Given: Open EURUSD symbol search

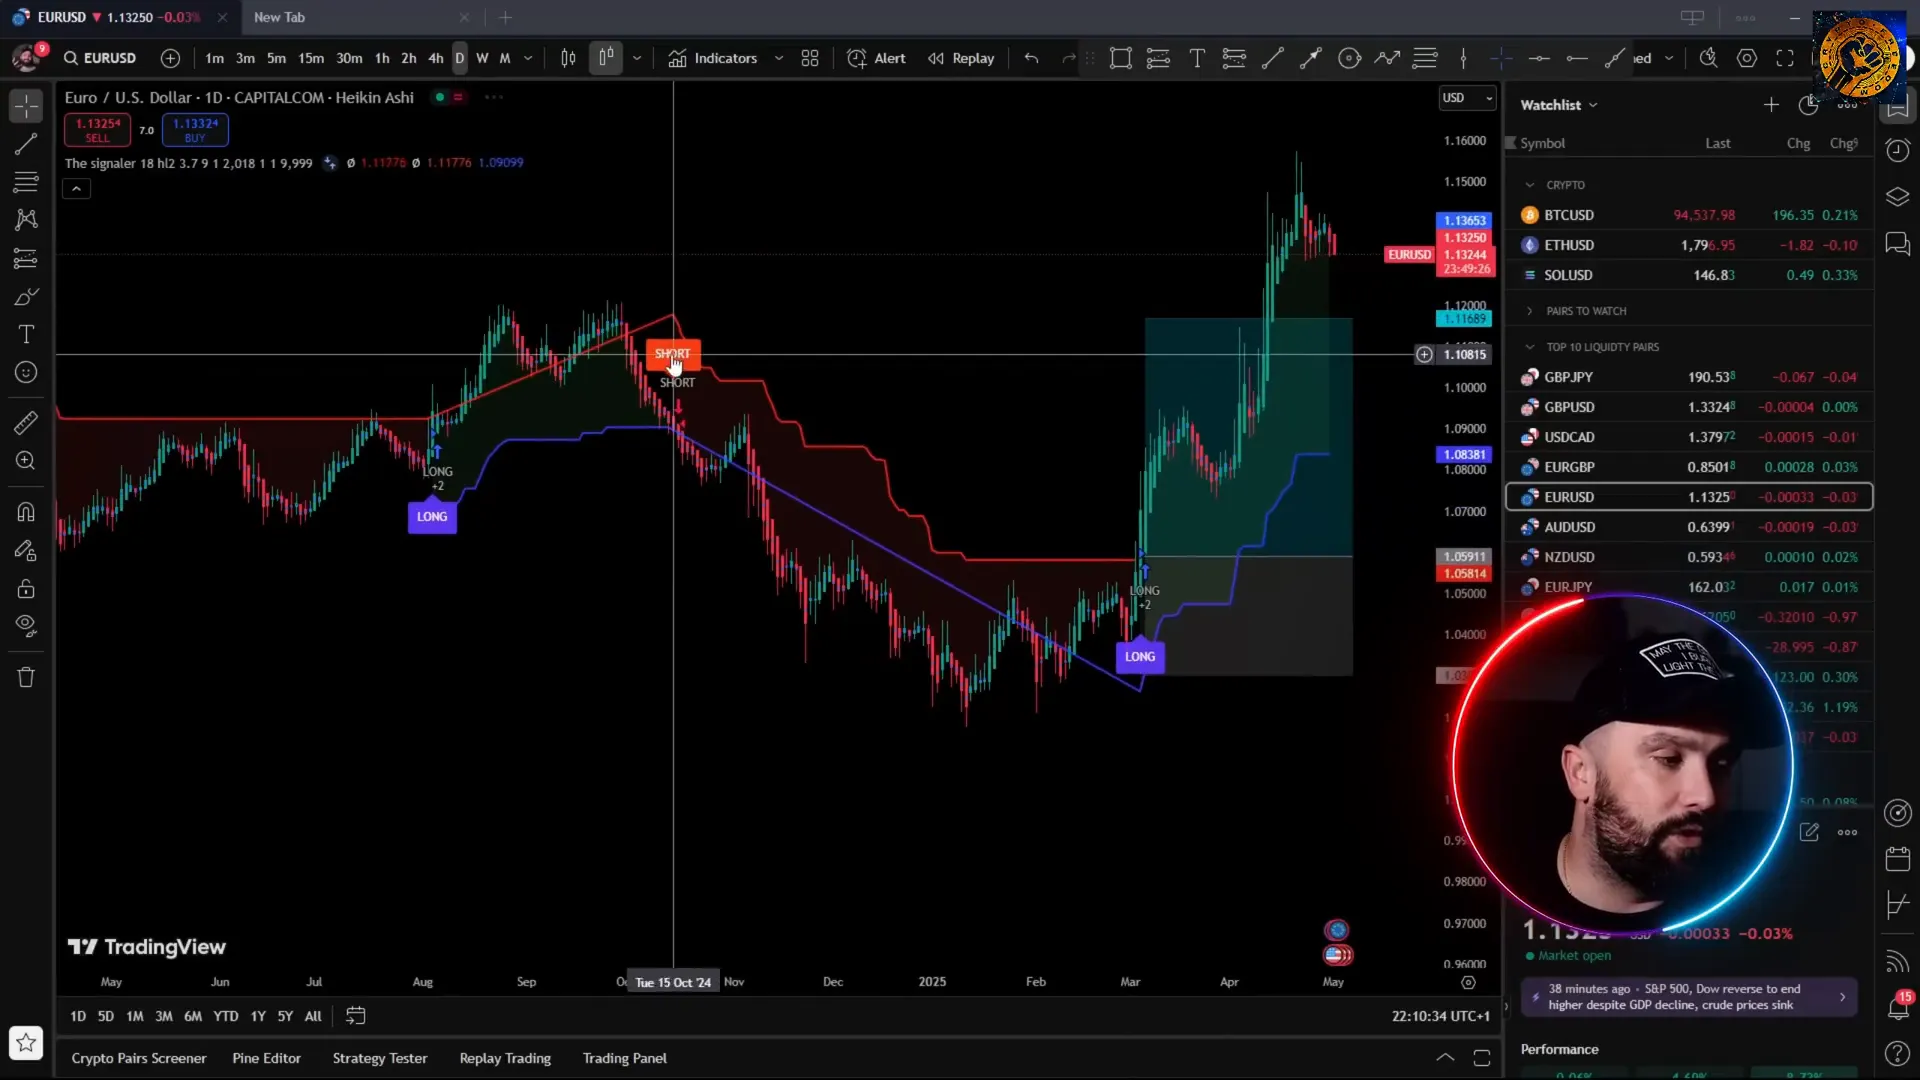Looking at the screenshot, I should [x=100, y=58].
